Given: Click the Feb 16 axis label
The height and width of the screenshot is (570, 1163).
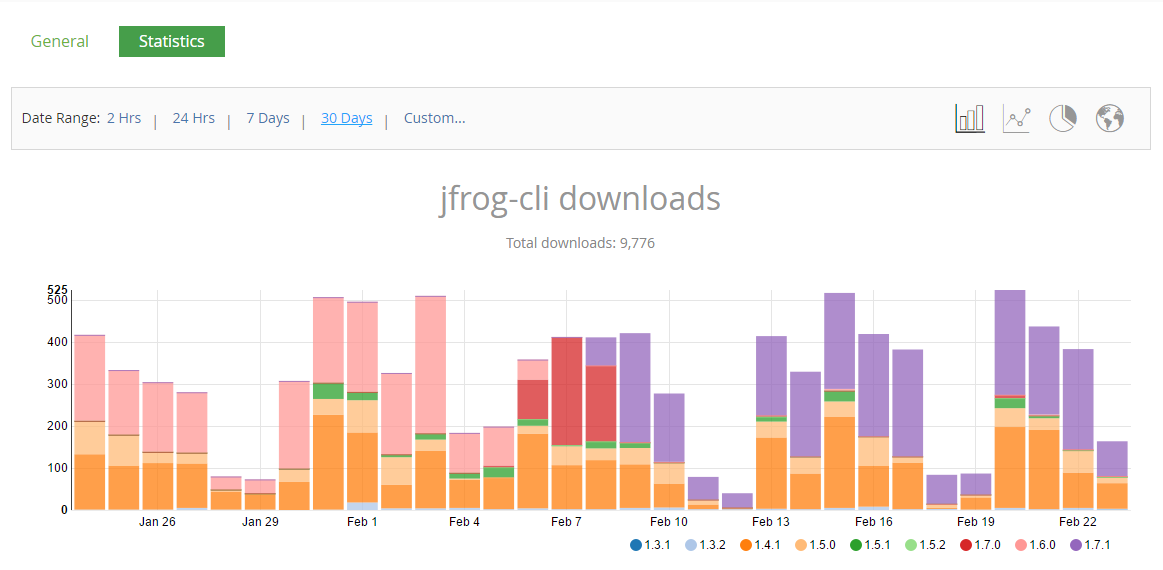Looking at the screenshot, I should [x=874, y=522].
